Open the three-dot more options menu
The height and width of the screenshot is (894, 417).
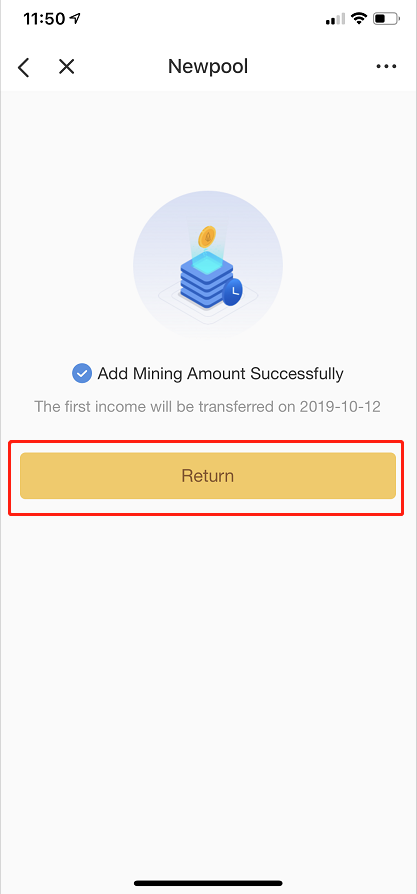386,67
